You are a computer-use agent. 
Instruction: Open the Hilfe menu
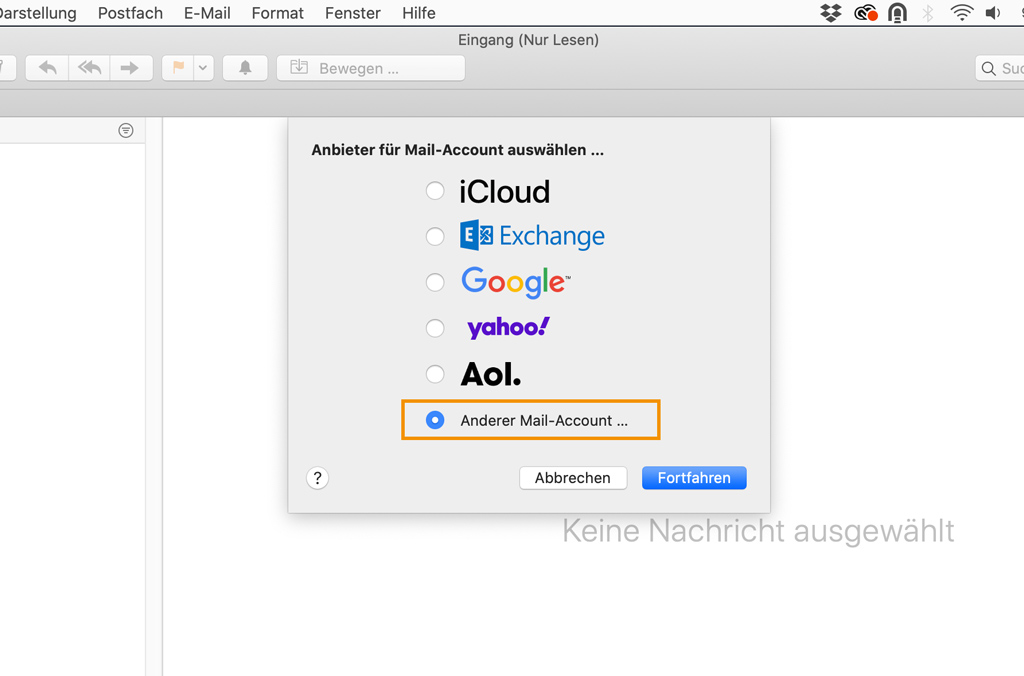click(x=419, y=13)
